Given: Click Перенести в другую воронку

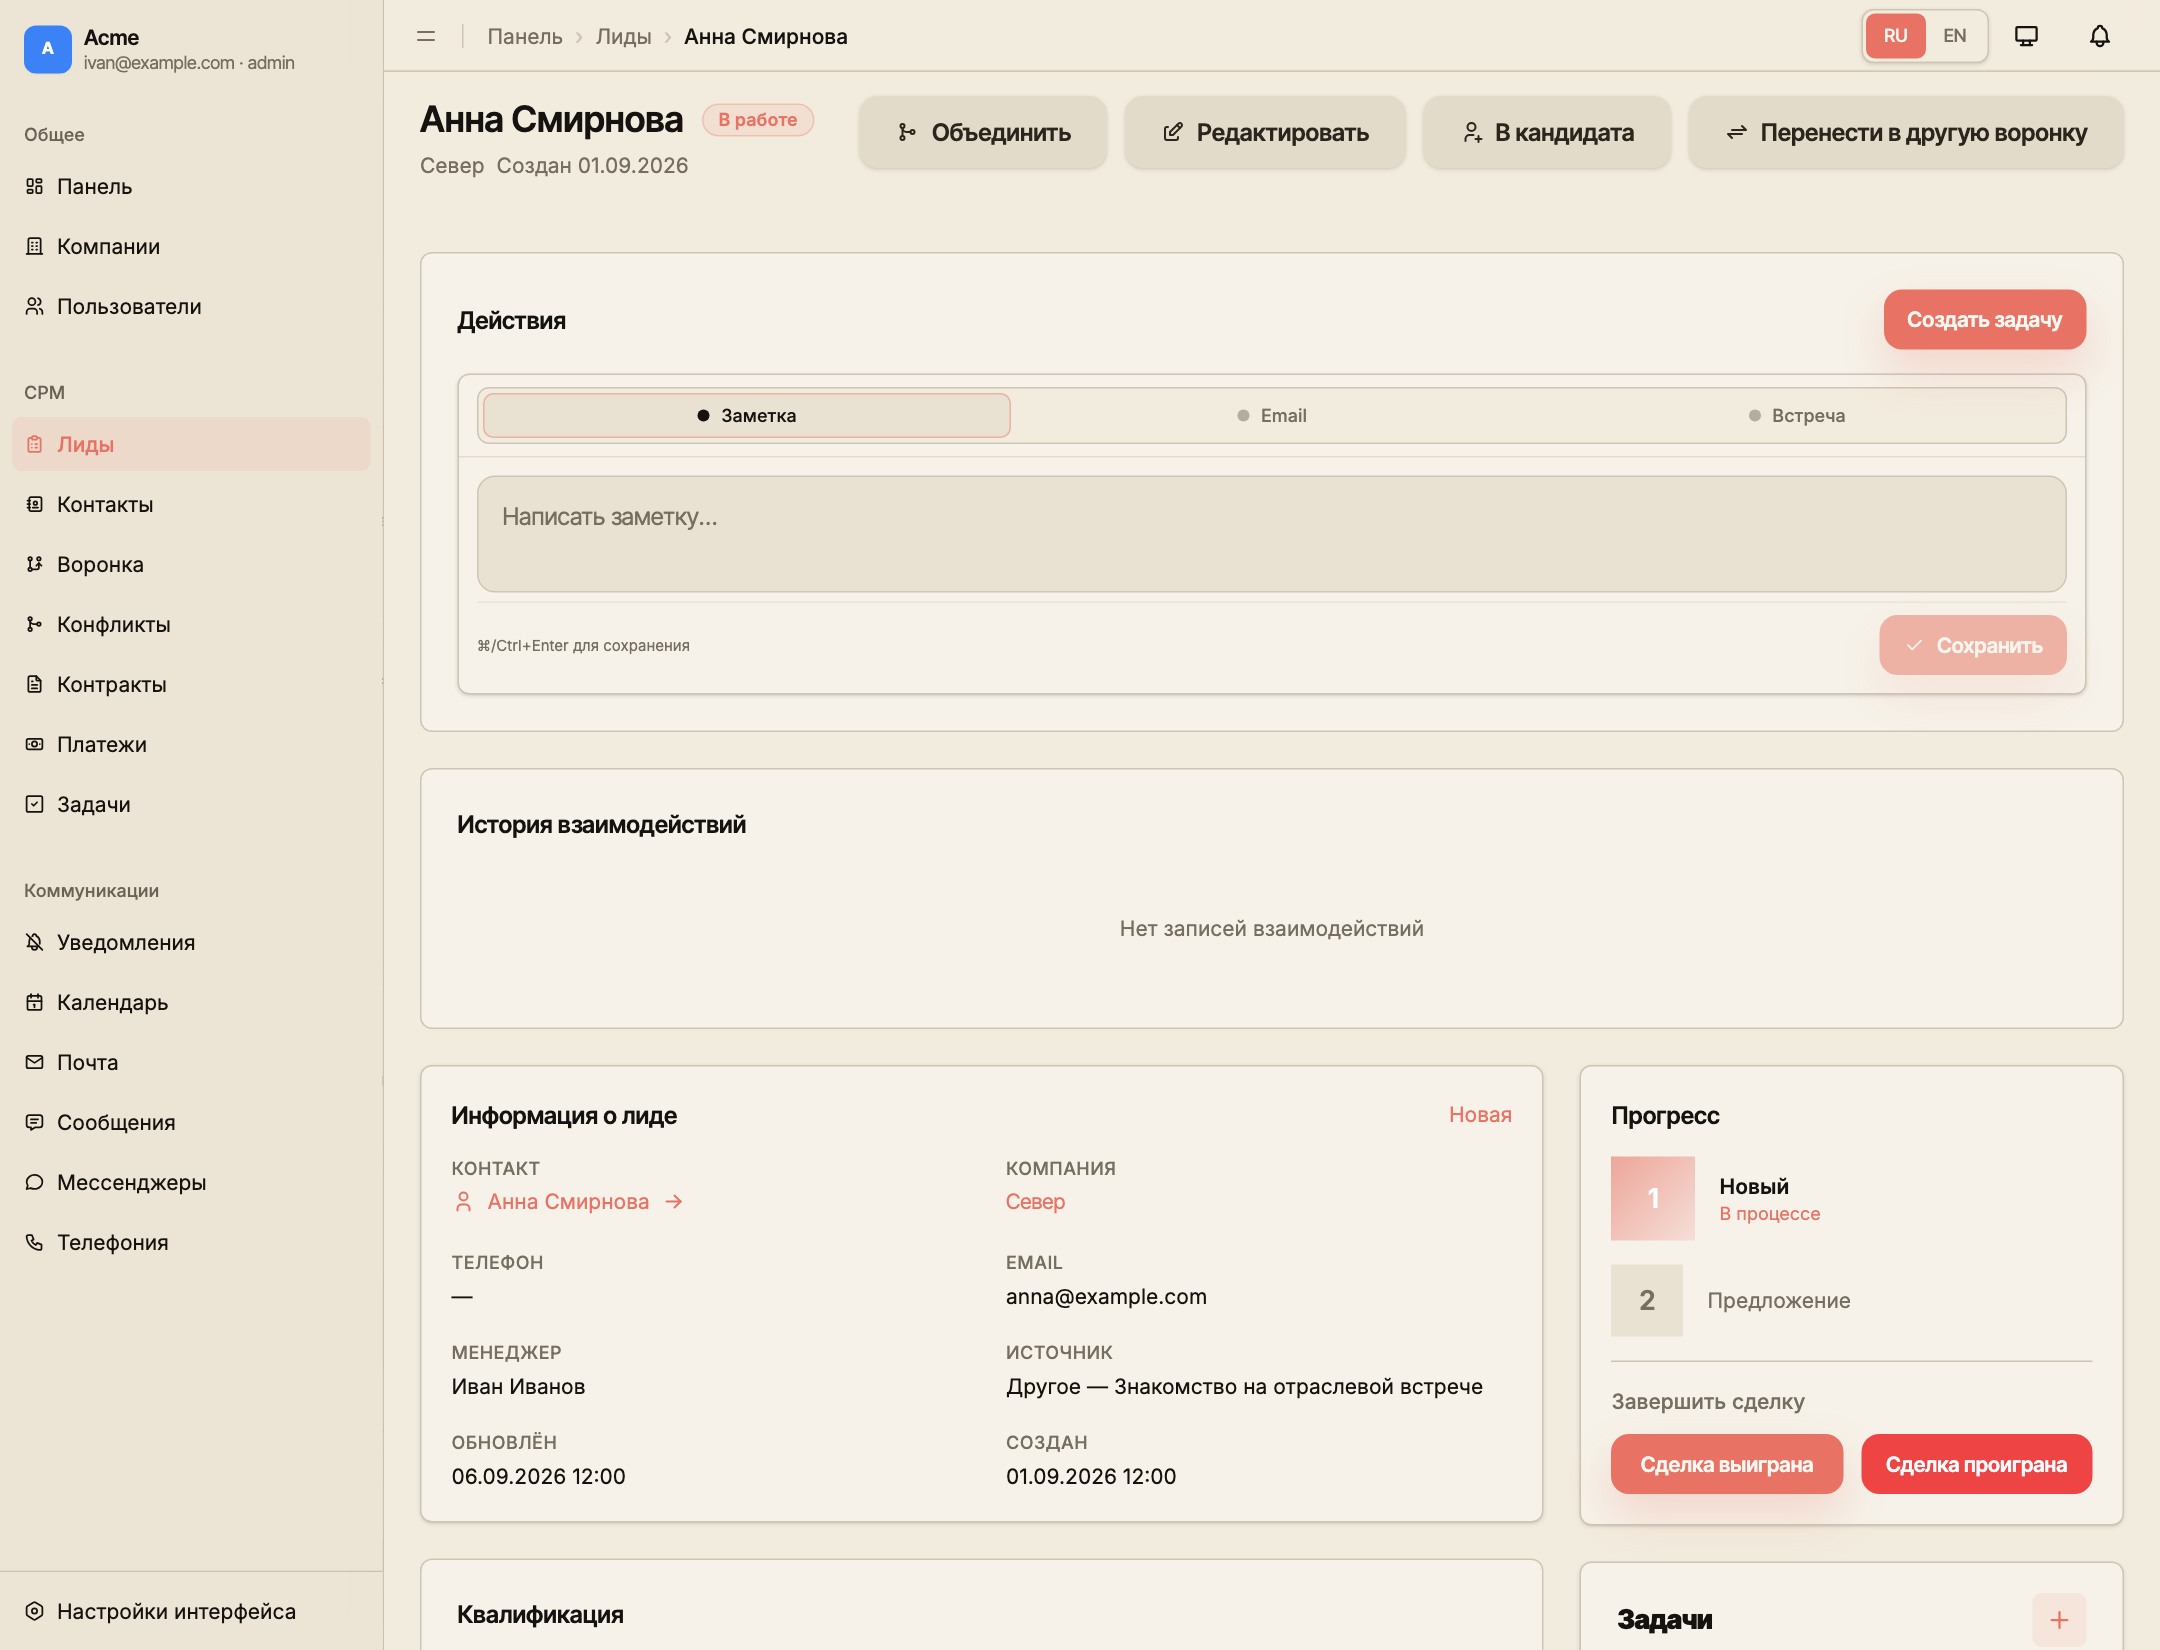Looking at the screenshot, I should [1906, 132].
